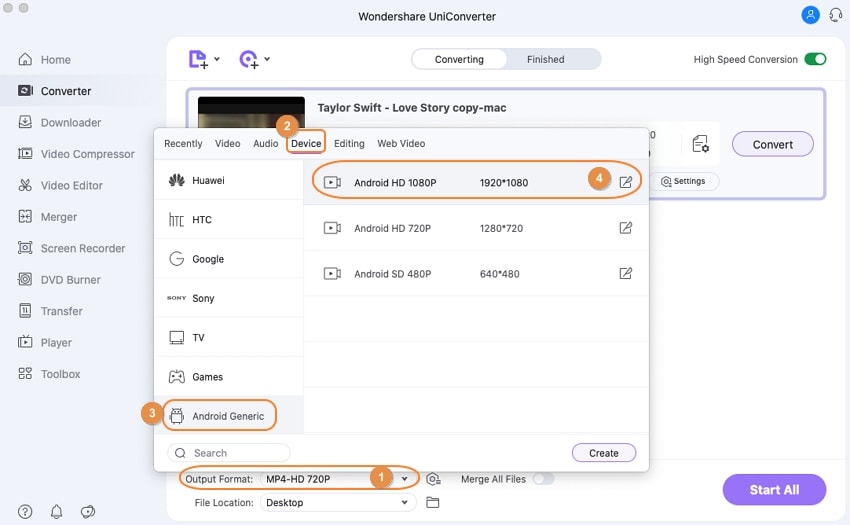Switch to the Video format tab
Image resolution: width=850 pixels, height=525 pixels.
228,144
